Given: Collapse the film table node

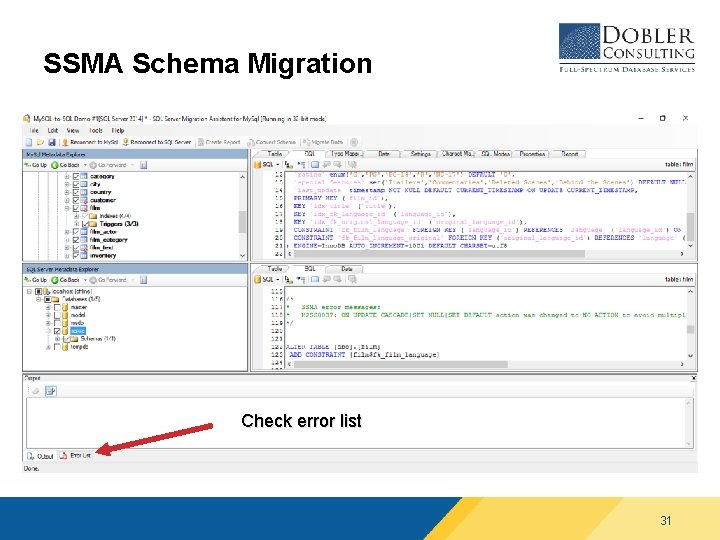Looking at the screenshot, I should (67, 208).
